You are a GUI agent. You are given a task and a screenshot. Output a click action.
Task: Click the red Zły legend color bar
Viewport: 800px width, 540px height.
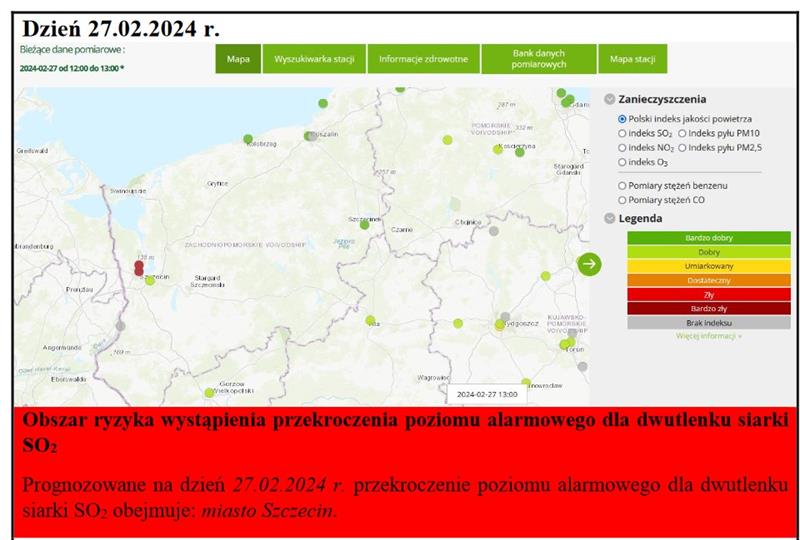(x=708, y=295)
